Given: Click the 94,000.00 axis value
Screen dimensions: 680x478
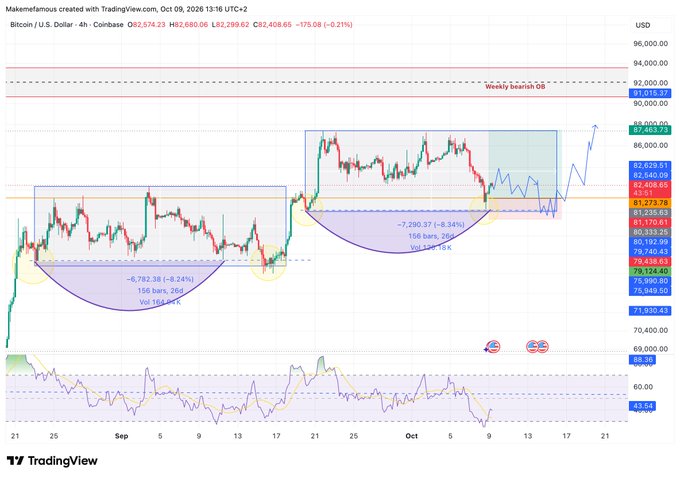Looking at the screenshot, I should pyautogui.click(x=651, y=63).
